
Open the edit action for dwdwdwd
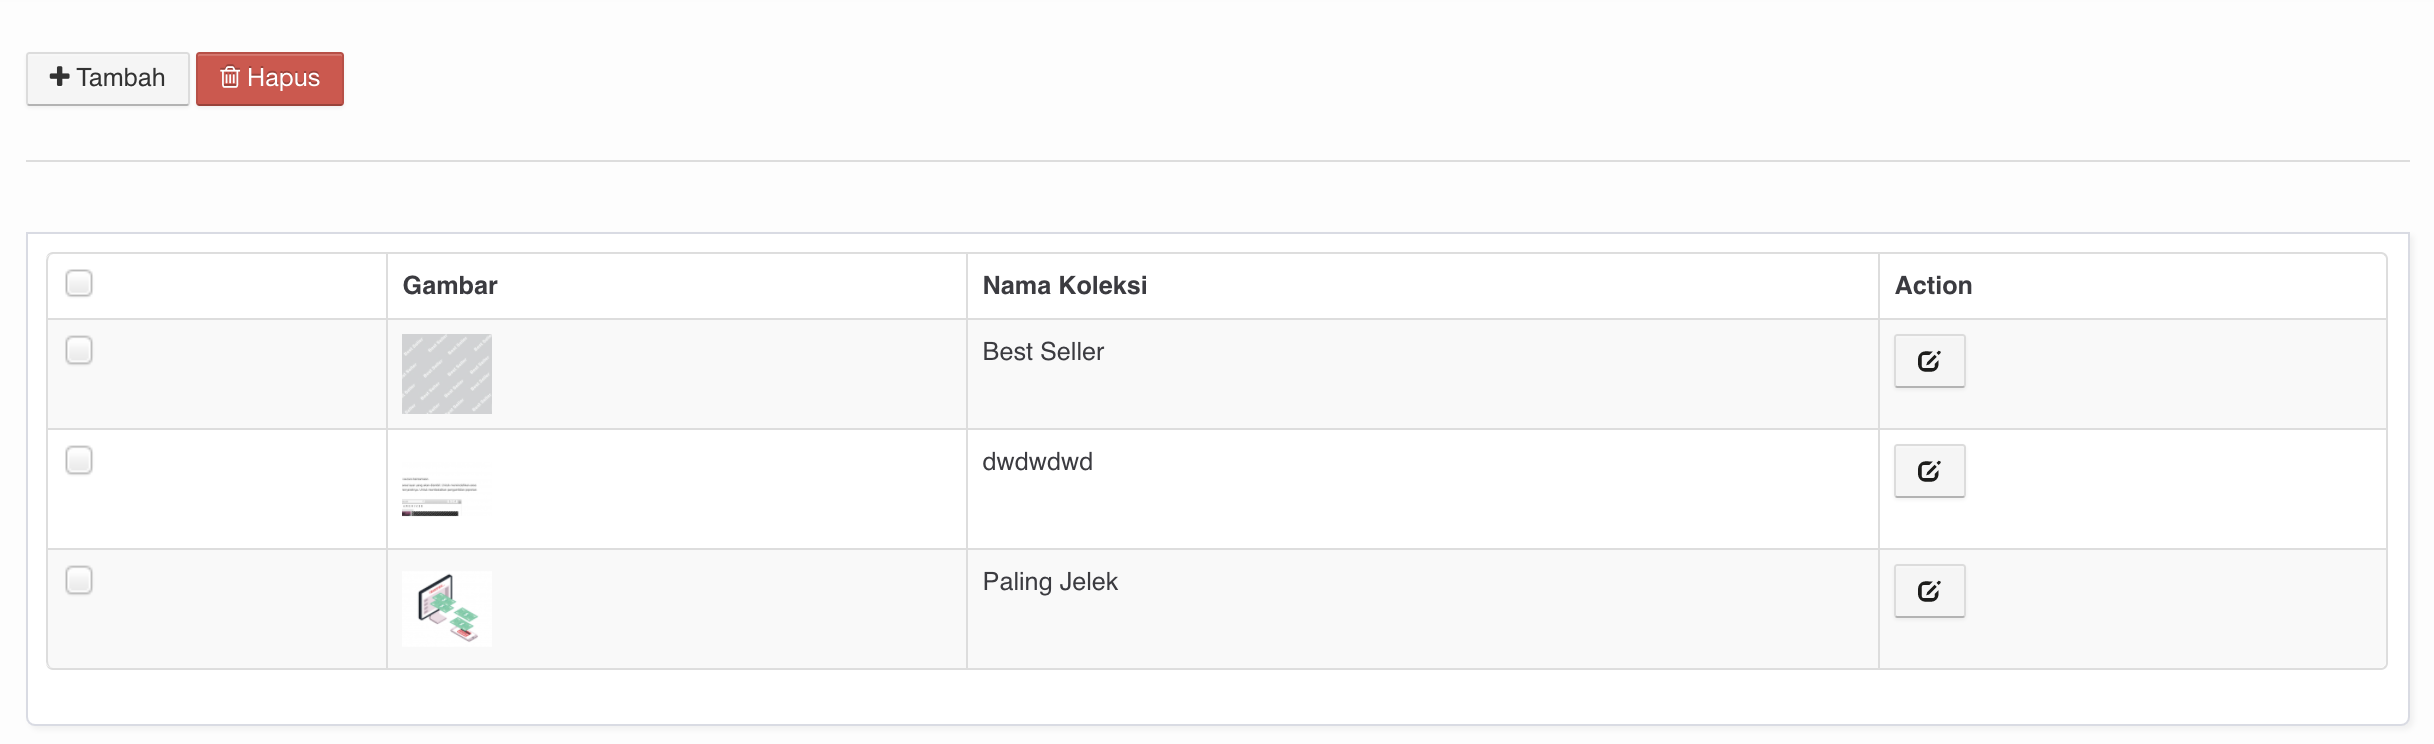tap(1929, 471)
